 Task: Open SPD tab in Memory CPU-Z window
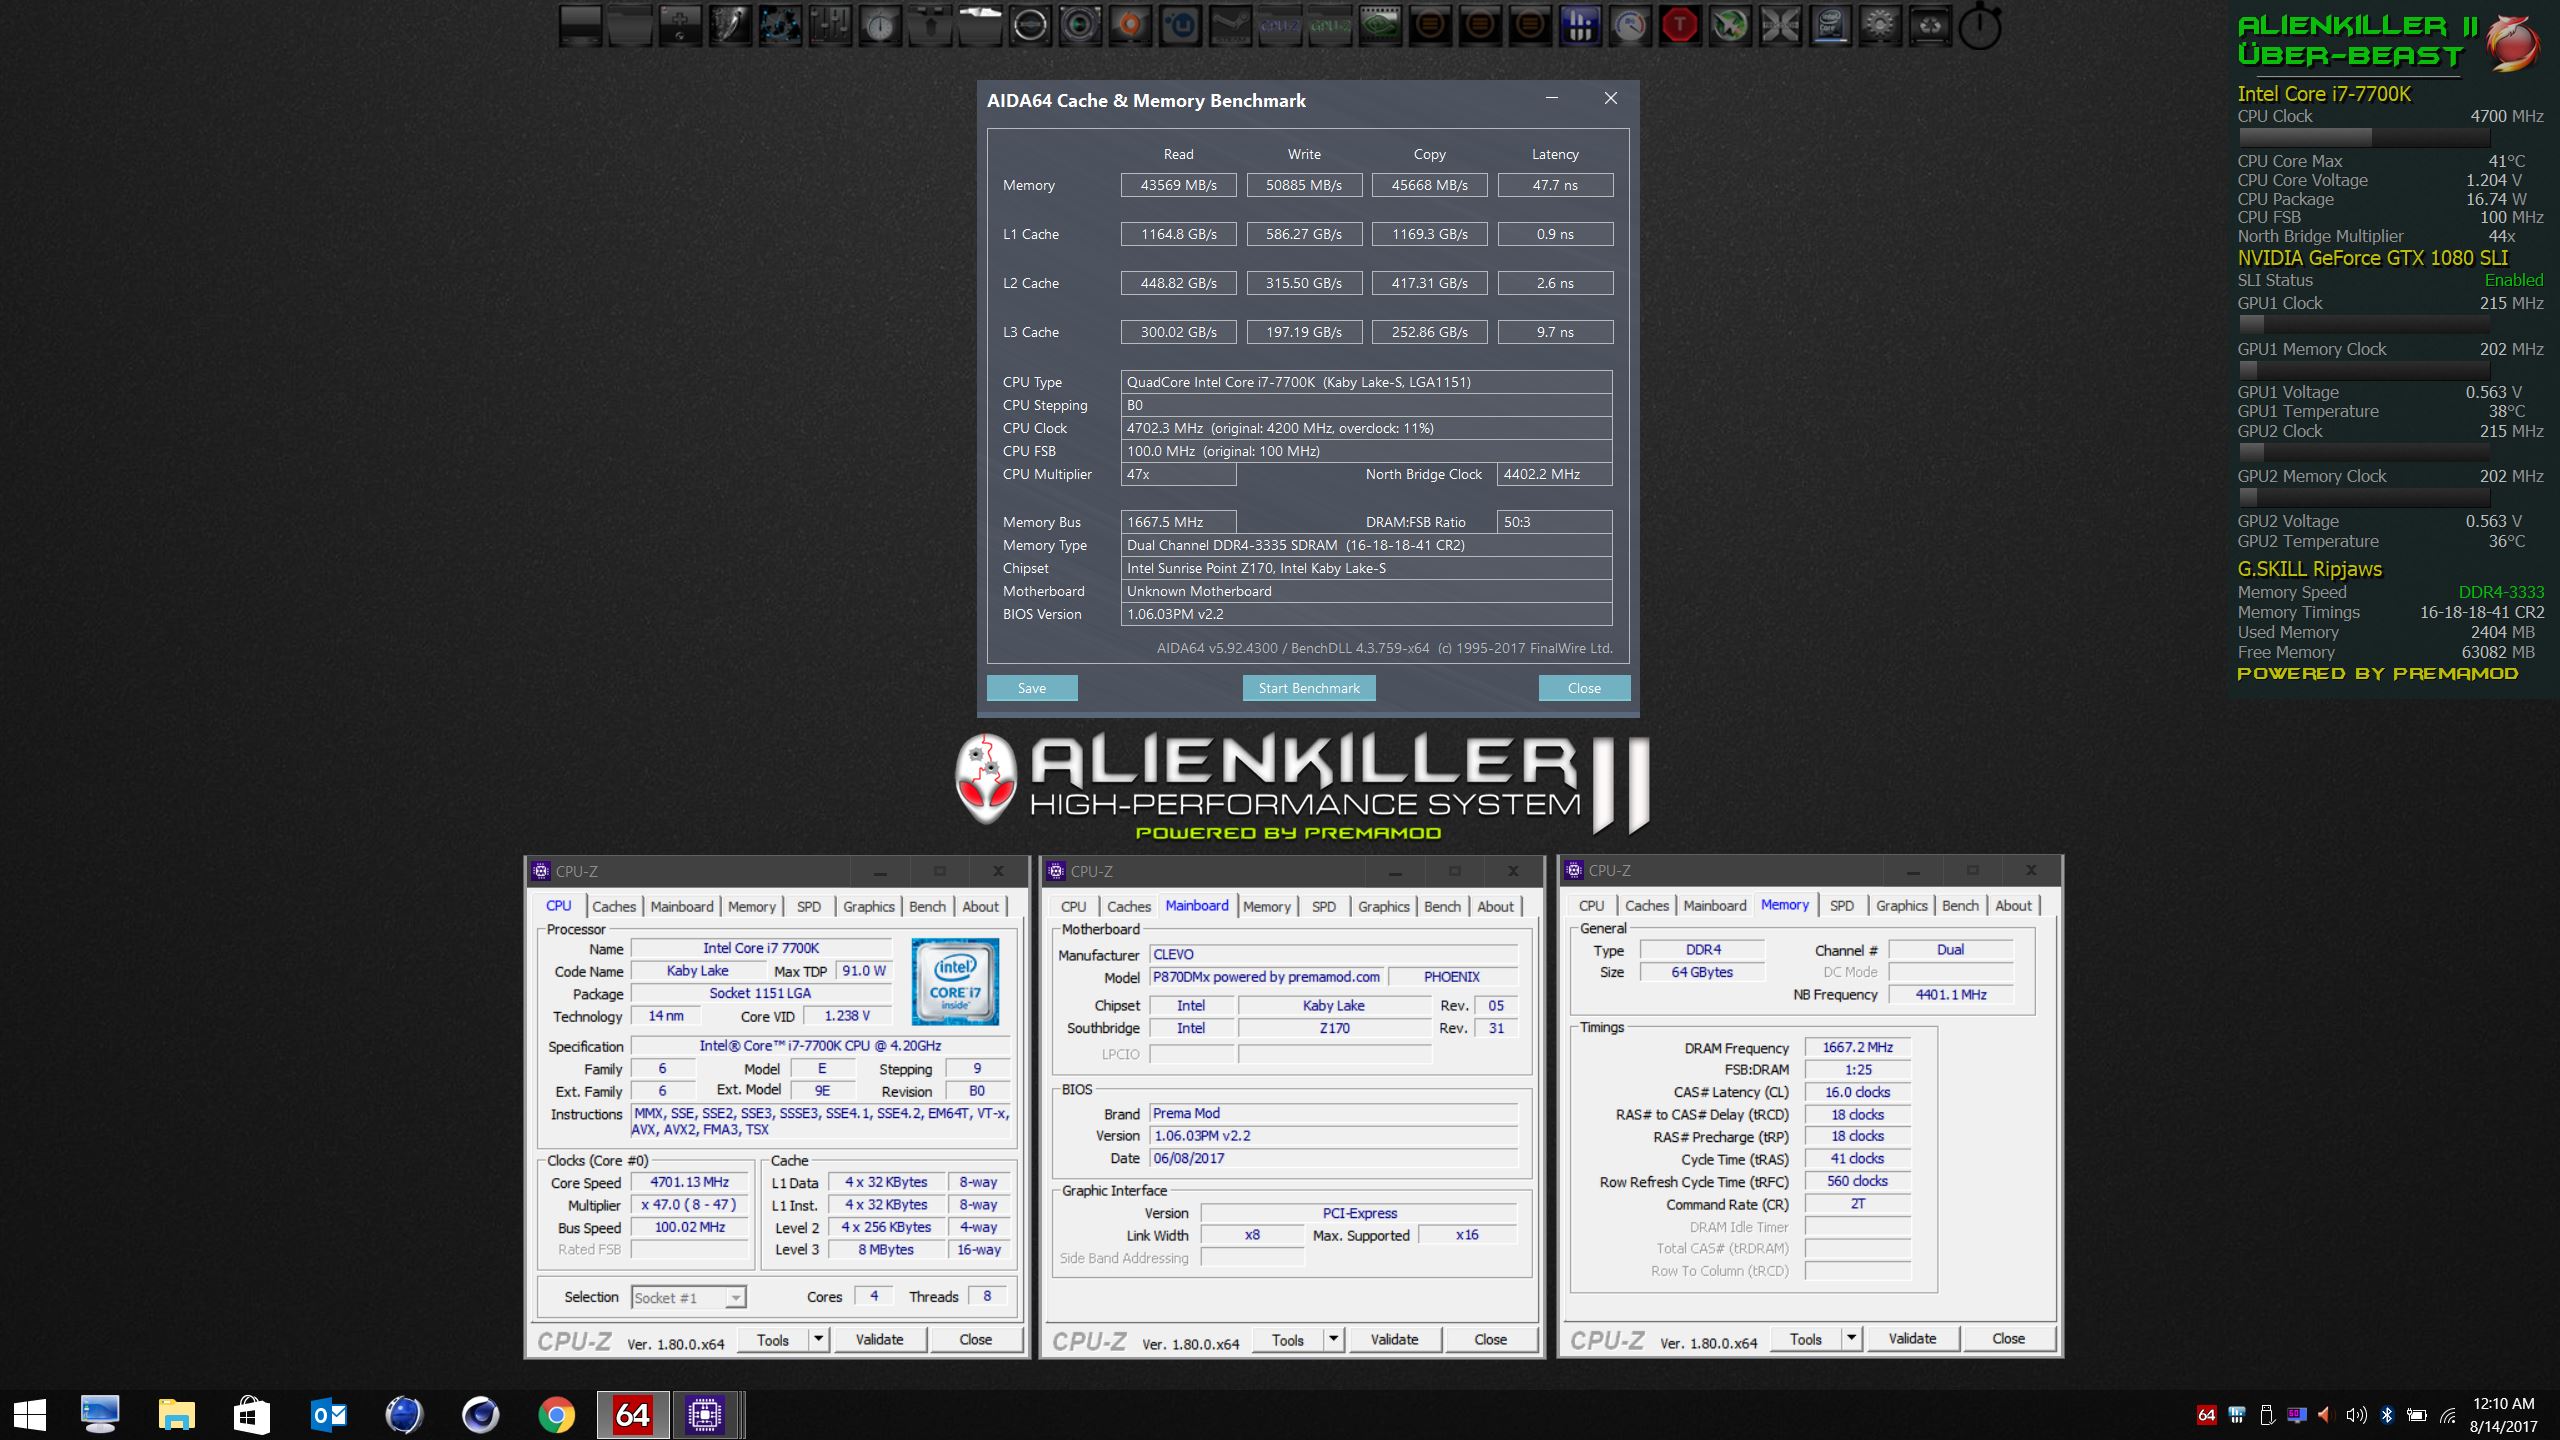click(1841, 905)
